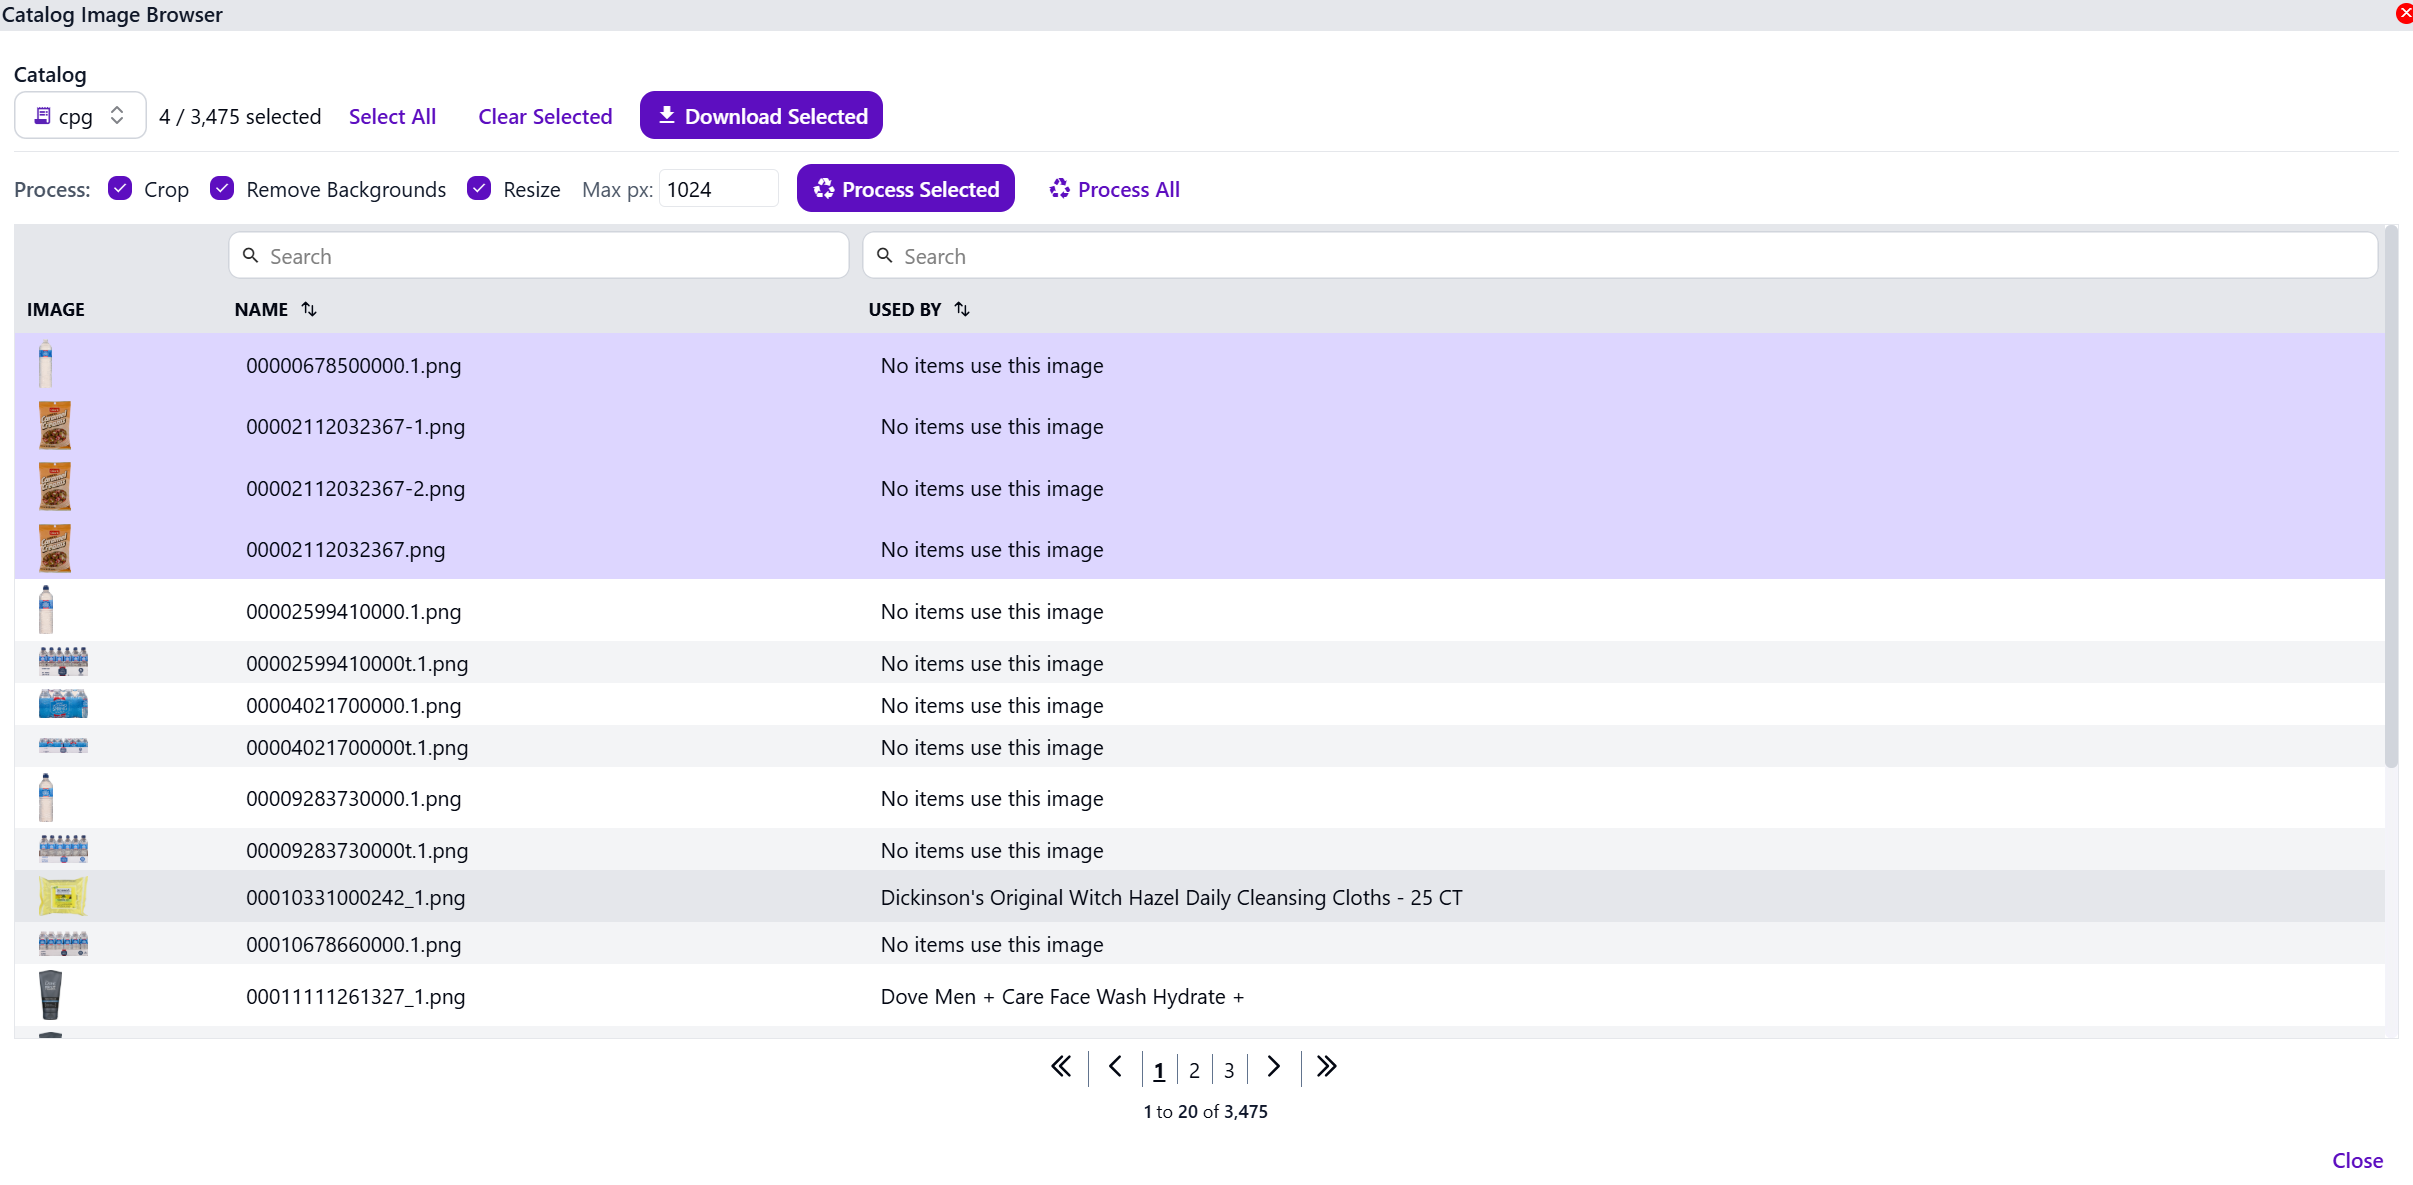Go to previous page arrow
Viewport: 2413px width, 1185px height.
(1115, 1067)
